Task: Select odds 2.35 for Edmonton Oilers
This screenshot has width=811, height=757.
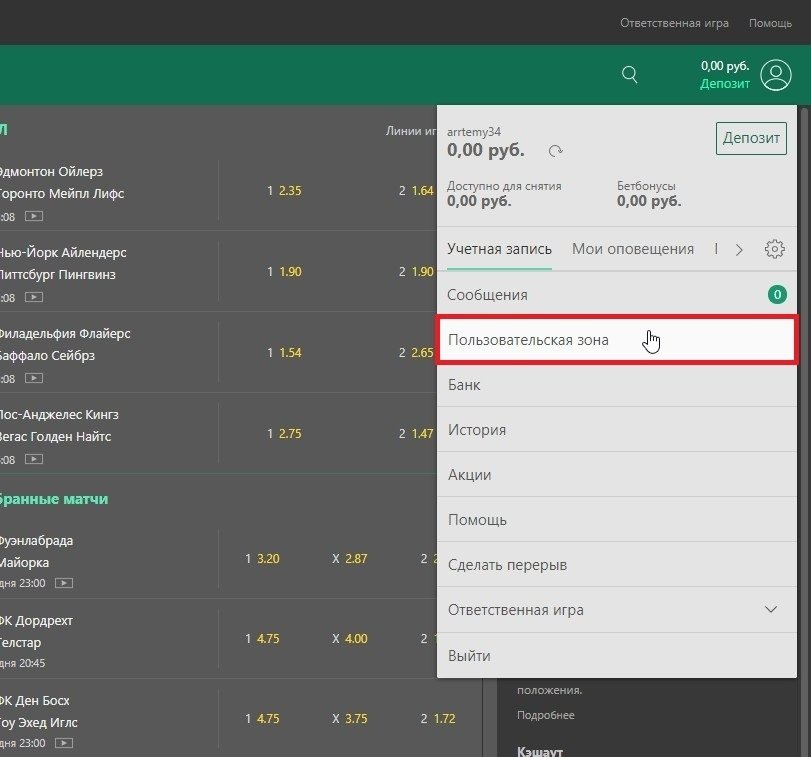Action: click(x=289, y=191)
